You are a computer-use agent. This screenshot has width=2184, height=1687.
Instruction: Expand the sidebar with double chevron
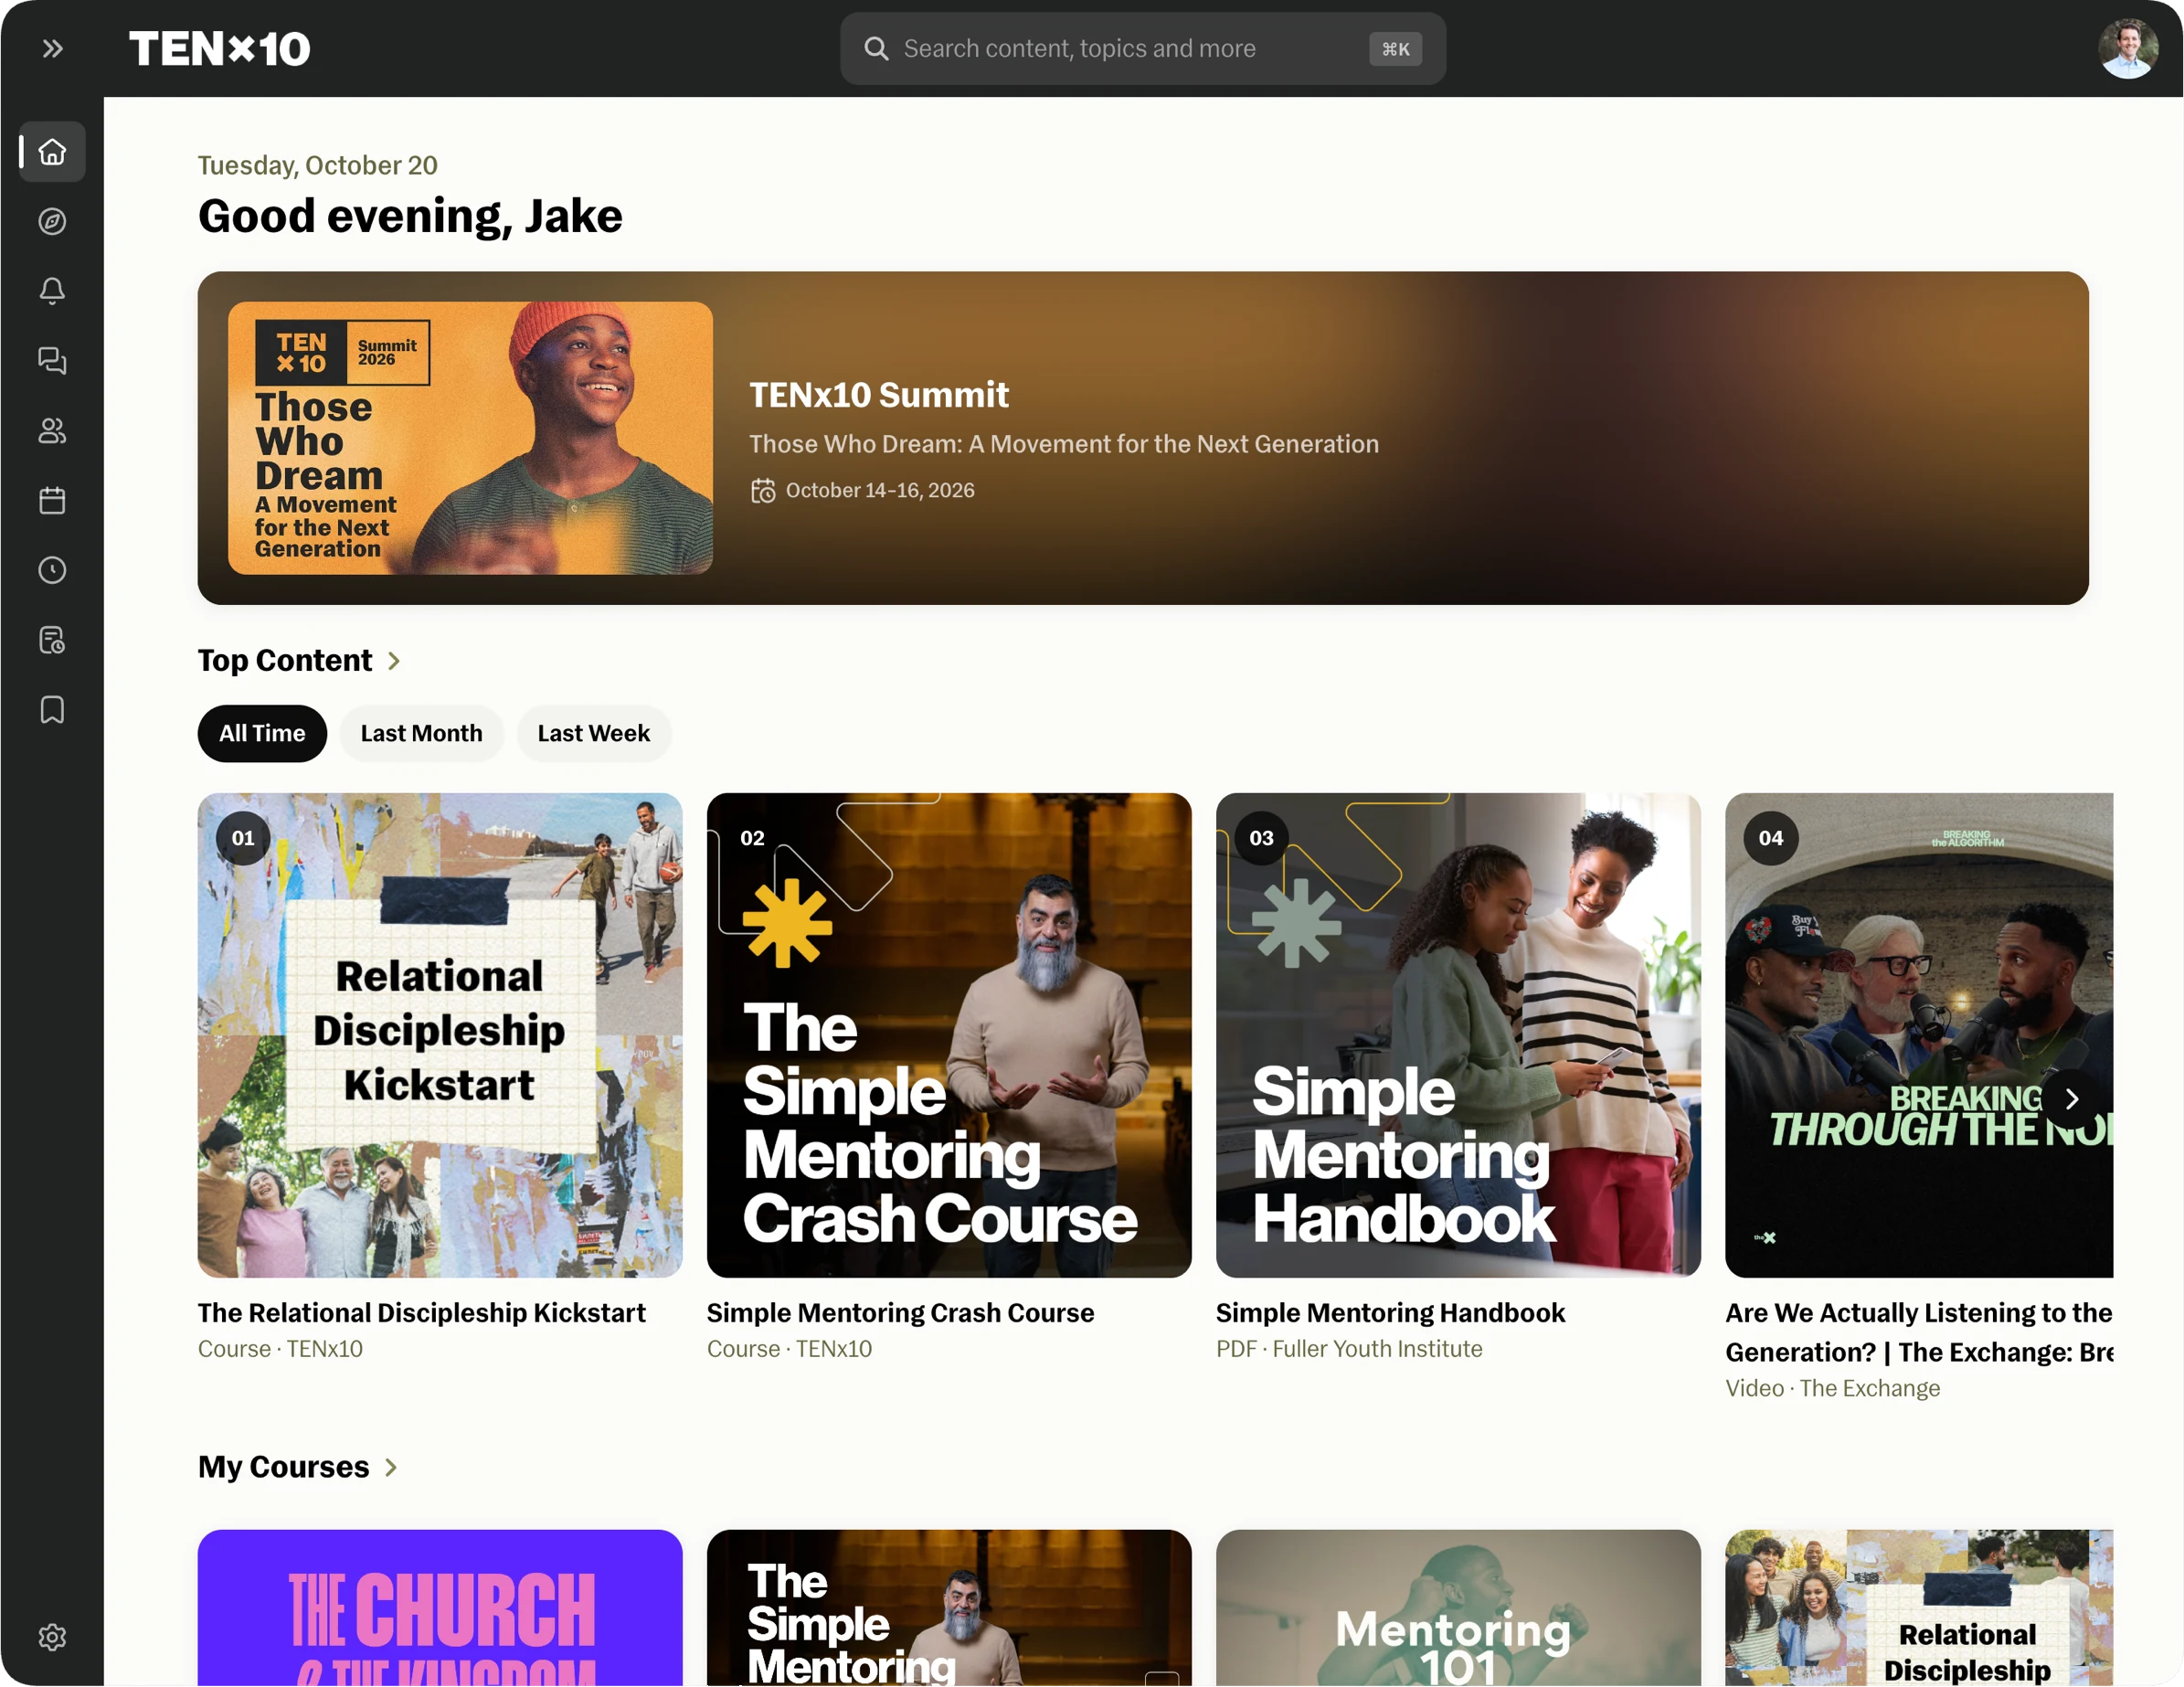point(53,48)
